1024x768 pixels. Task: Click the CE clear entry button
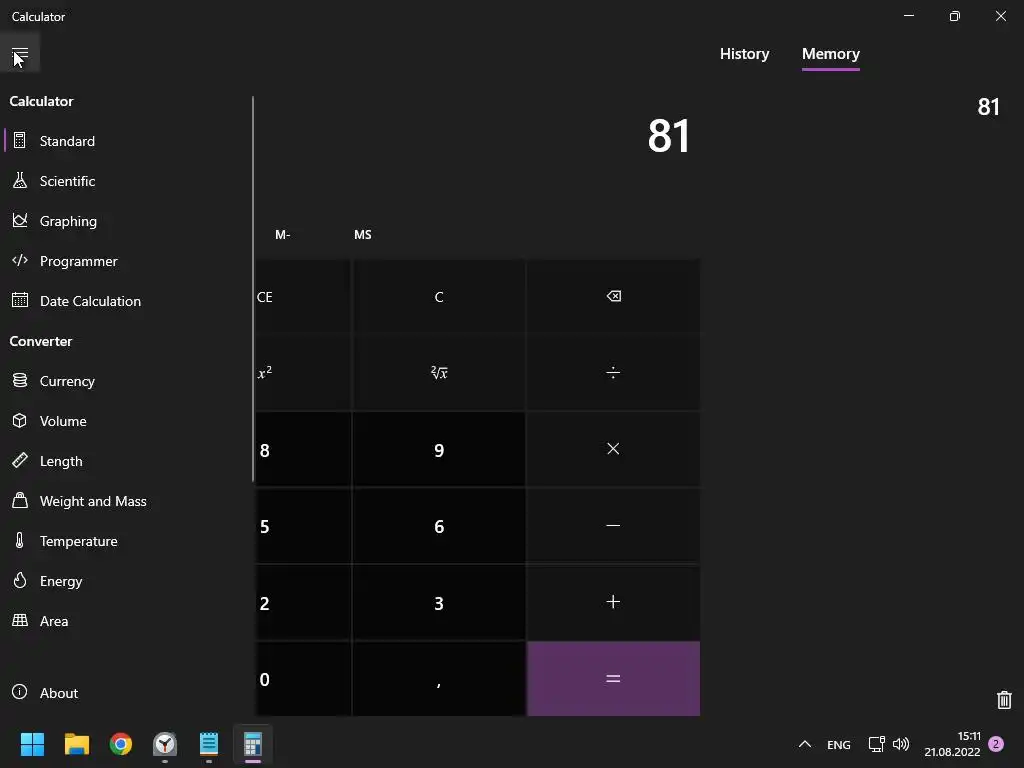[303, 297]
